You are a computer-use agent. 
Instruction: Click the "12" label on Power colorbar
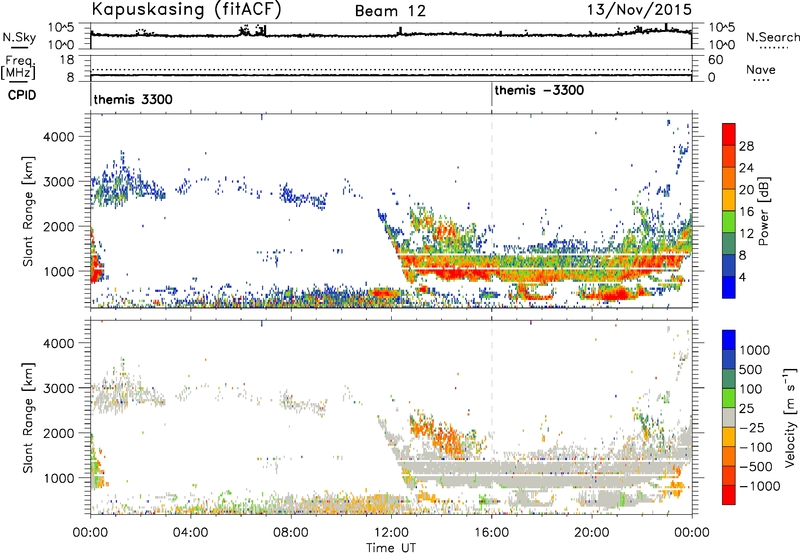pyautogui.click(x=746, y=234)
